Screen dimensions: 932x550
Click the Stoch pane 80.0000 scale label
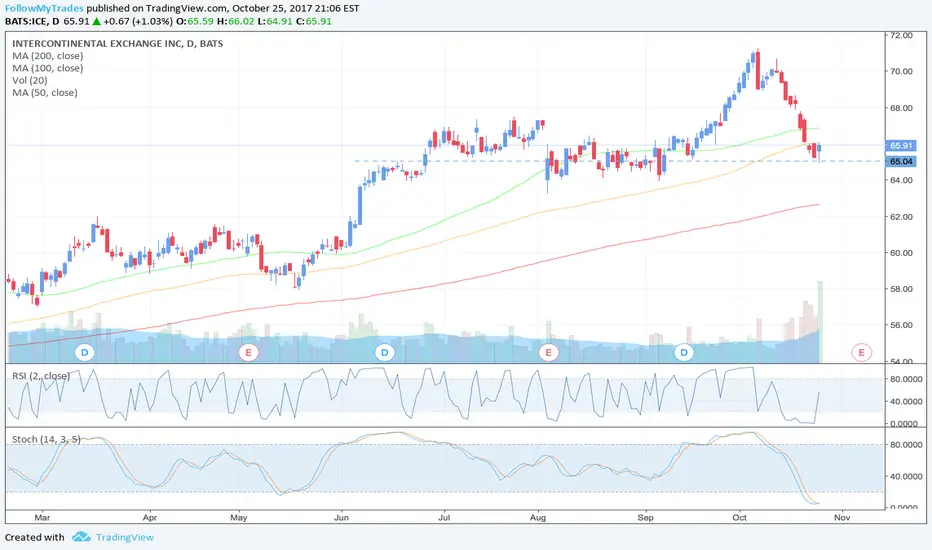tap(906, 445)
